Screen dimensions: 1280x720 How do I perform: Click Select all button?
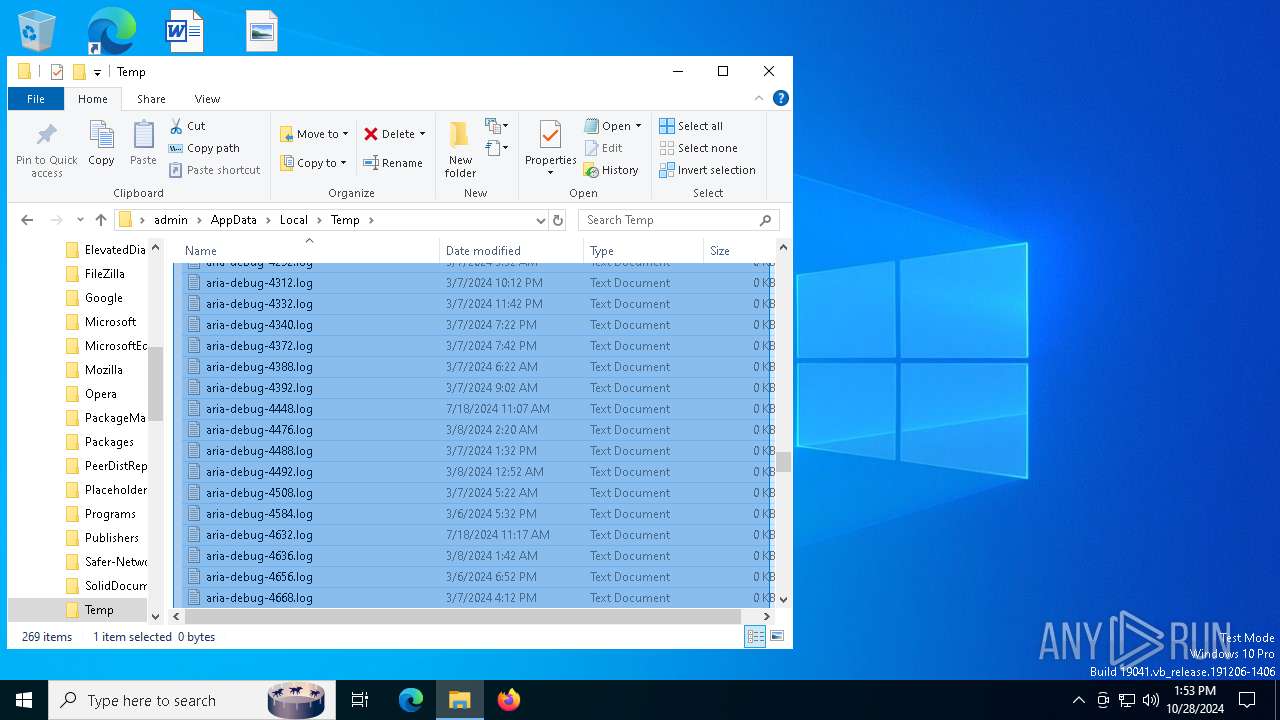[691, 126]
